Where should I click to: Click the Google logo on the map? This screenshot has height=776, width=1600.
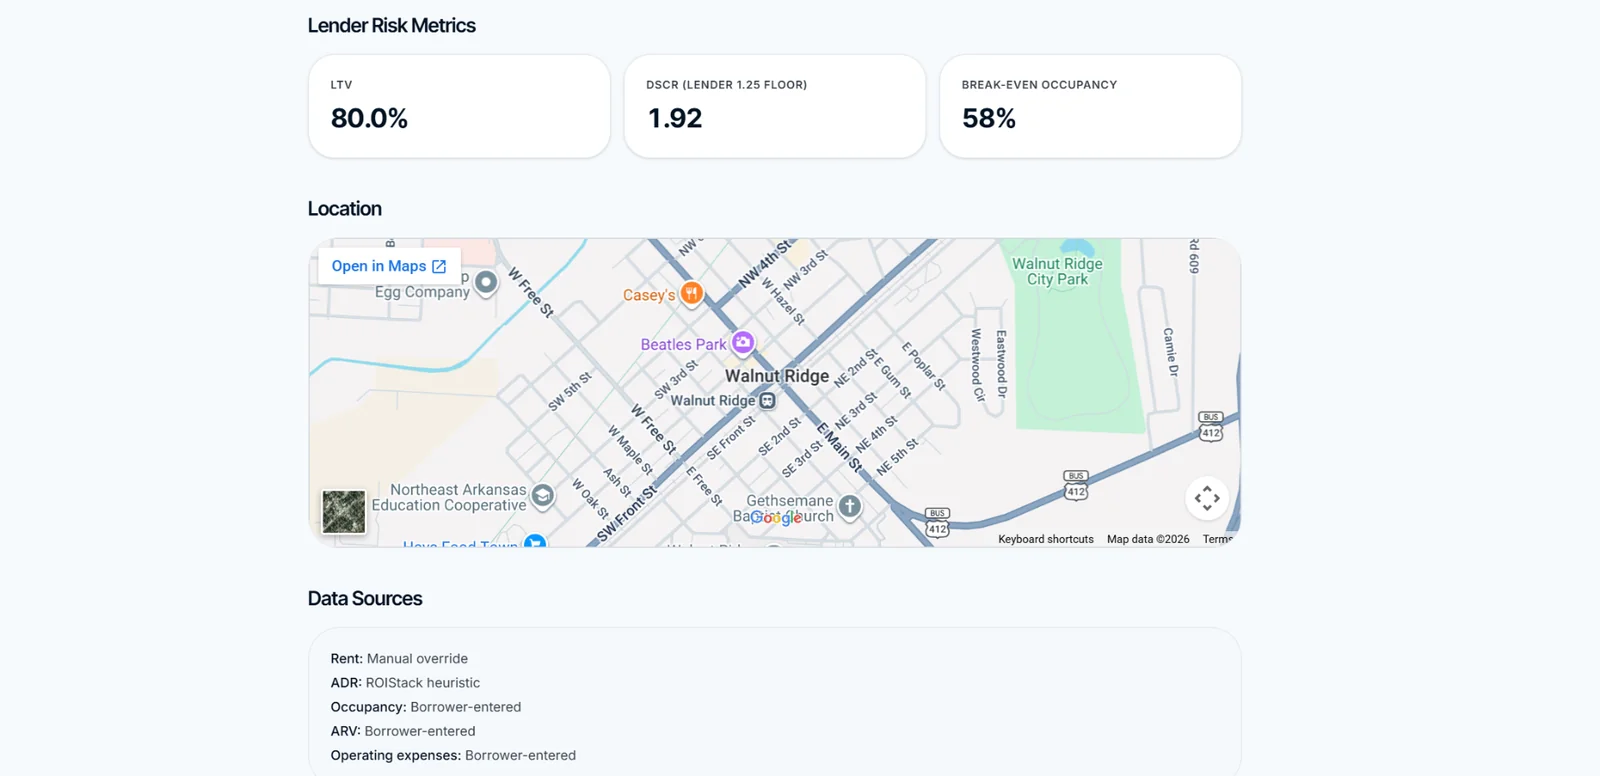[x=777, y=517]
